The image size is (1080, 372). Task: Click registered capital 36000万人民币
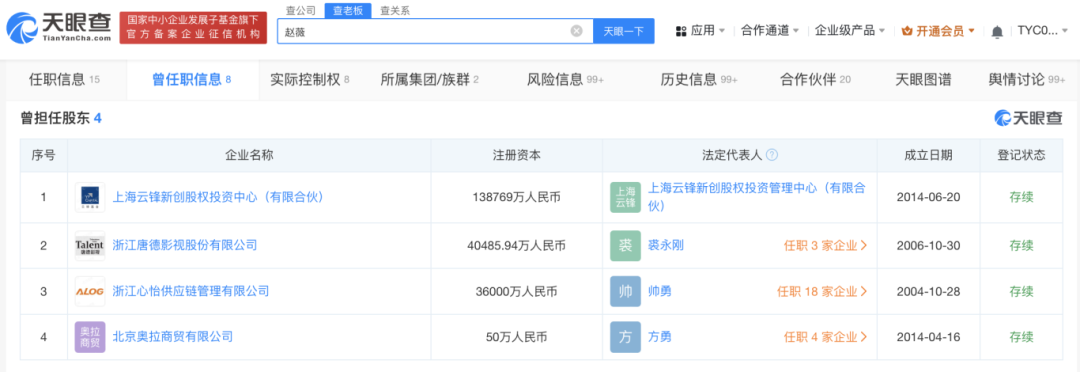(x=517, y=291)
